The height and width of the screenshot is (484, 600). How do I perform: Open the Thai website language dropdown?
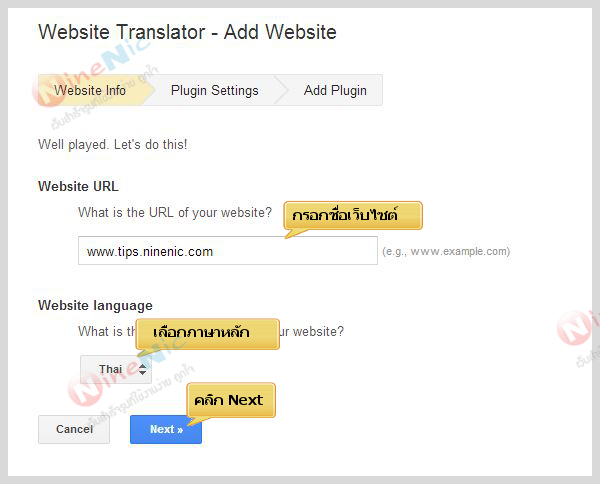[115, 369]
